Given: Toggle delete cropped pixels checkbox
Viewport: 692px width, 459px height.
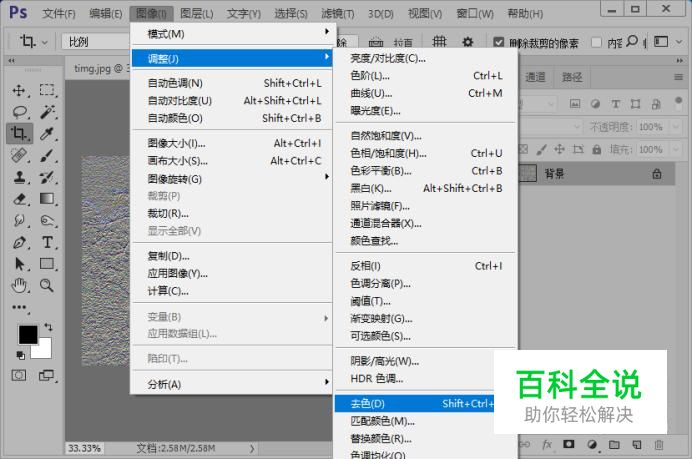Looking at the screenshot, I should tap(499, 42).
